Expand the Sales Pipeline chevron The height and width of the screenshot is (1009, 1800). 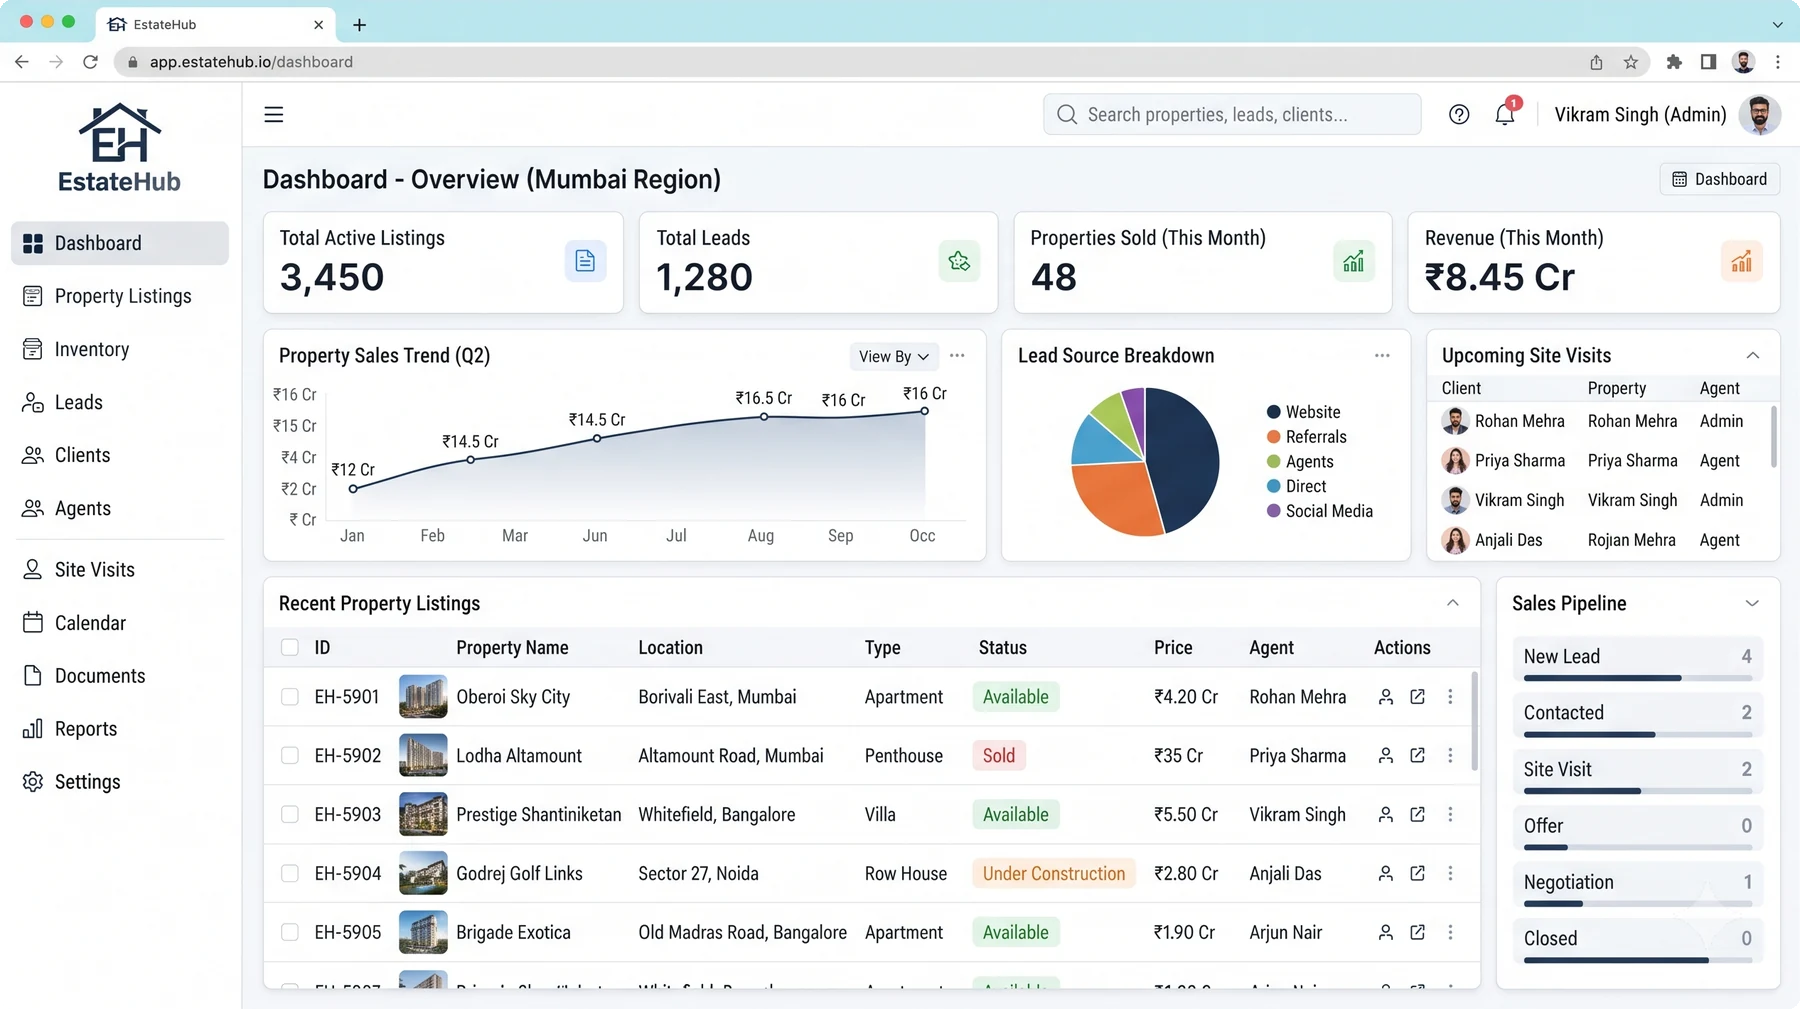click(1752, 603)
